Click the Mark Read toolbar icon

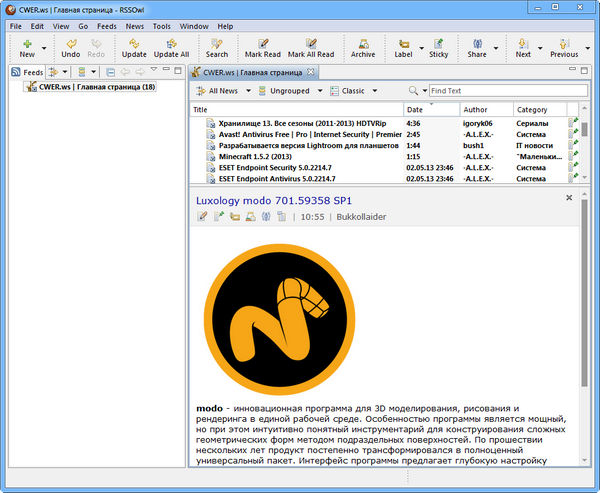262,48
